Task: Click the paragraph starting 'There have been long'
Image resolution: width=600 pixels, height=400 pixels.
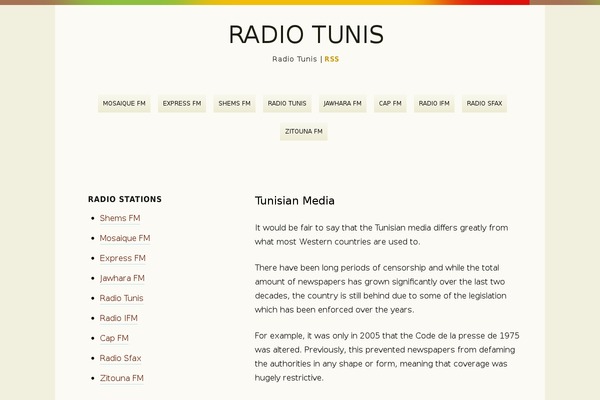Action: tap(381, 289)
